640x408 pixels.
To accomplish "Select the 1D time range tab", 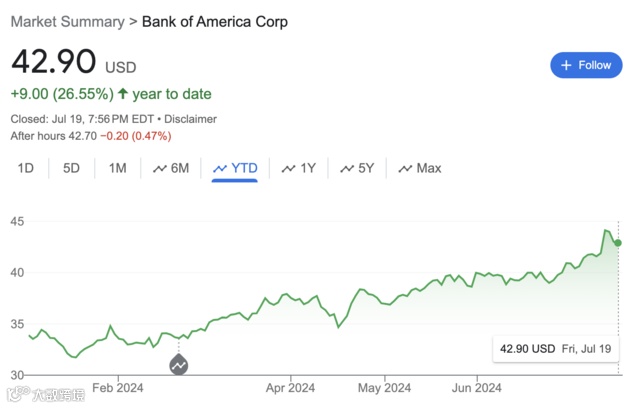I will click(x=26, y=168).
